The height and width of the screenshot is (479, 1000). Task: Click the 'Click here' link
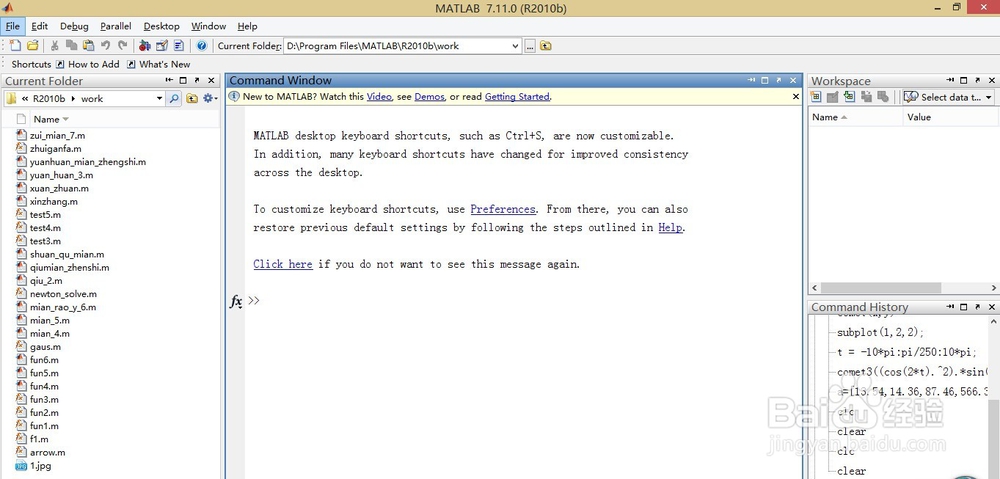283,264
